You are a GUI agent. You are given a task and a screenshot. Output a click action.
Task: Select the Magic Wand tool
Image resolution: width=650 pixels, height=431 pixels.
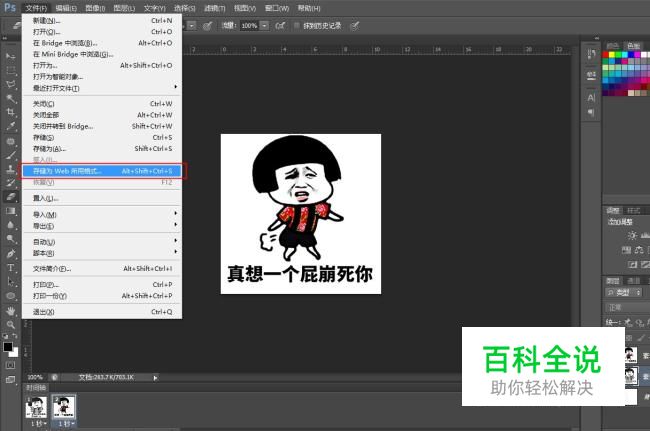10,98
